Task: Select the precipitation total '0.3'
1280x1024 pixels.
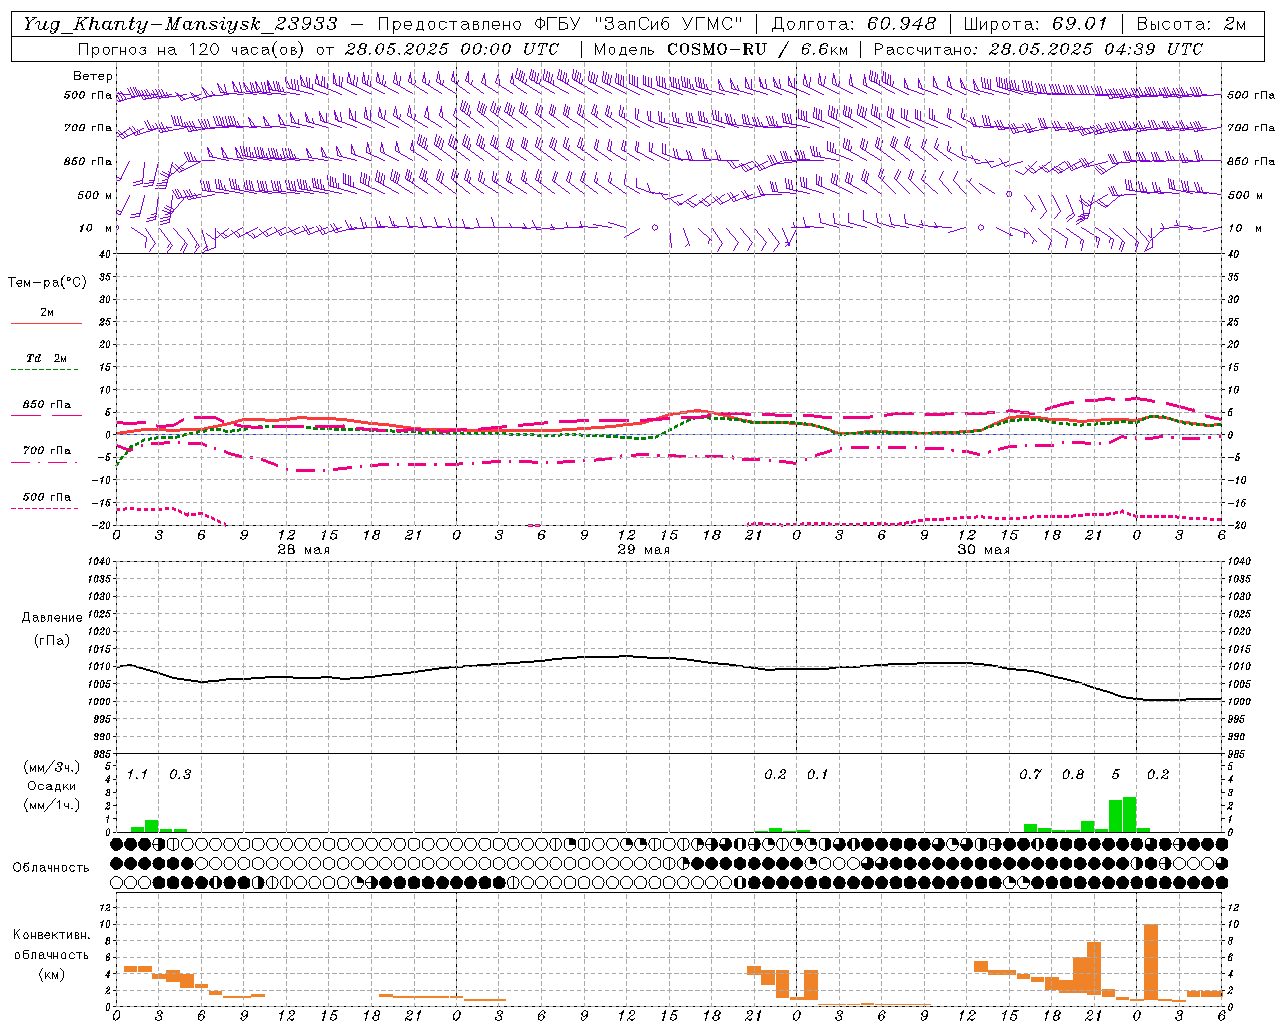Action: pyautogui.click(x=180, y=774)
